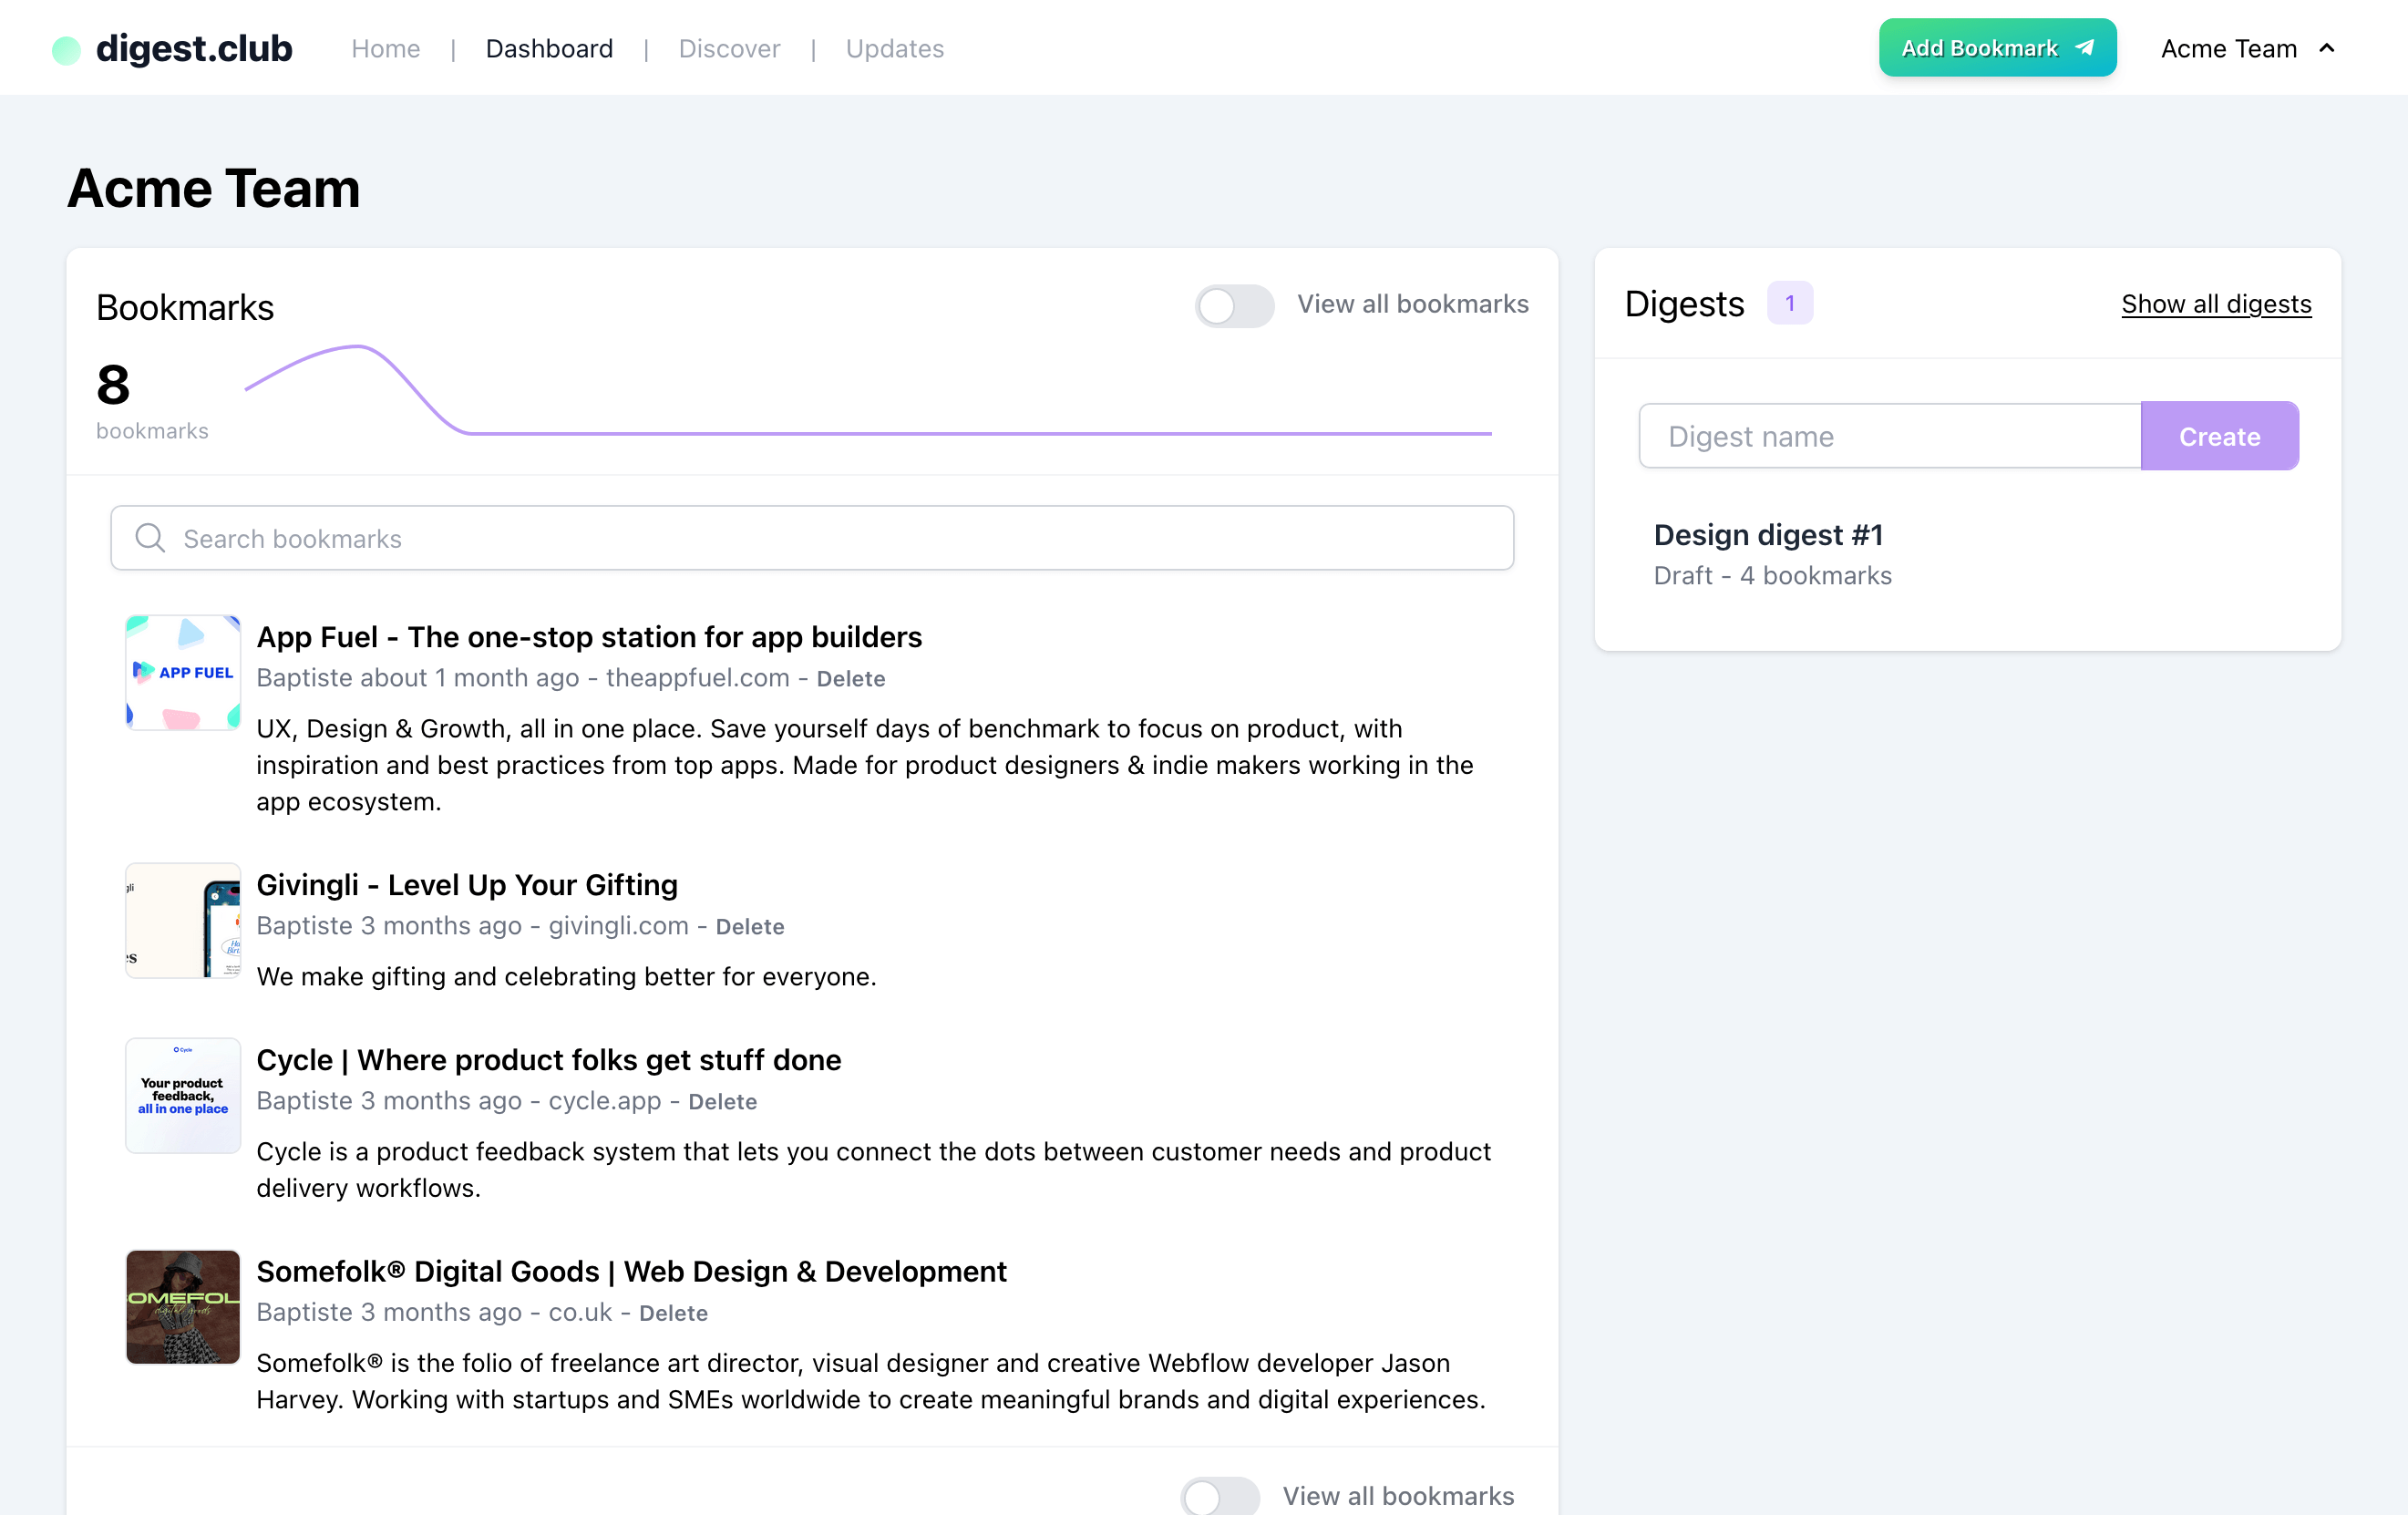
Task: Click the 'Acme Team' page heading
Action: 213,188
